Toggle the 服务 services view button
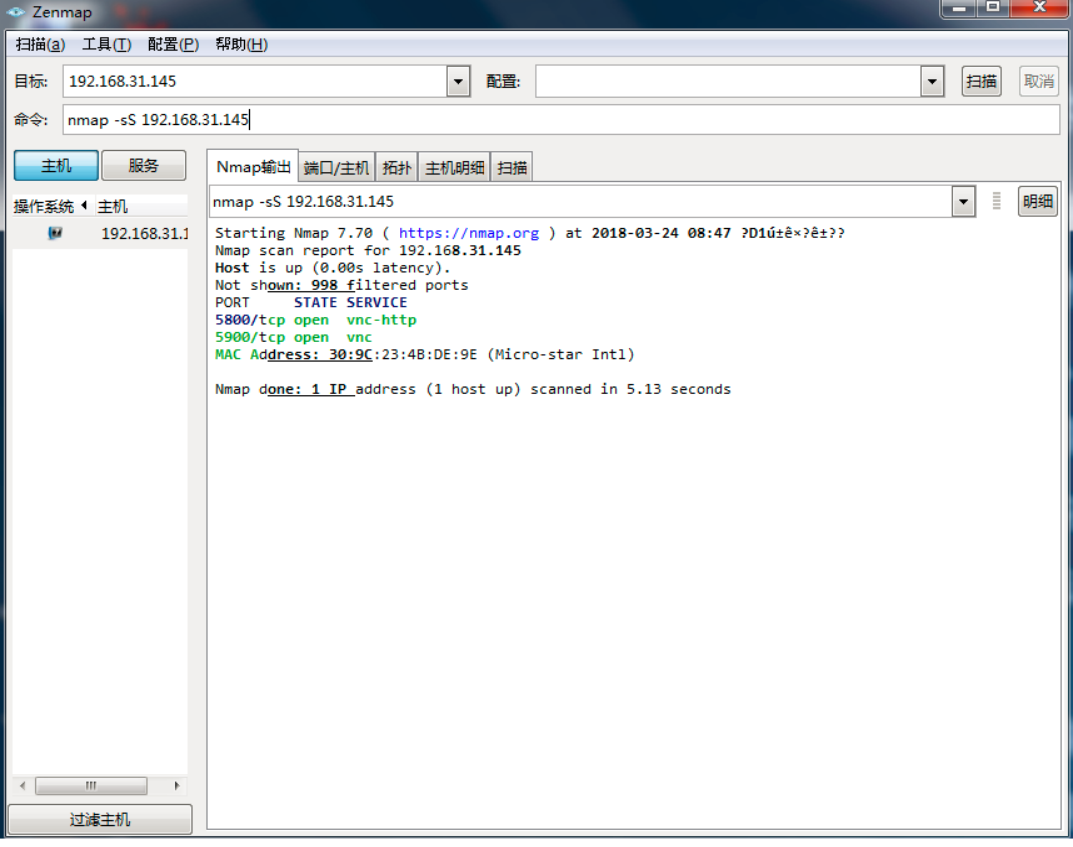 (144, 166)
